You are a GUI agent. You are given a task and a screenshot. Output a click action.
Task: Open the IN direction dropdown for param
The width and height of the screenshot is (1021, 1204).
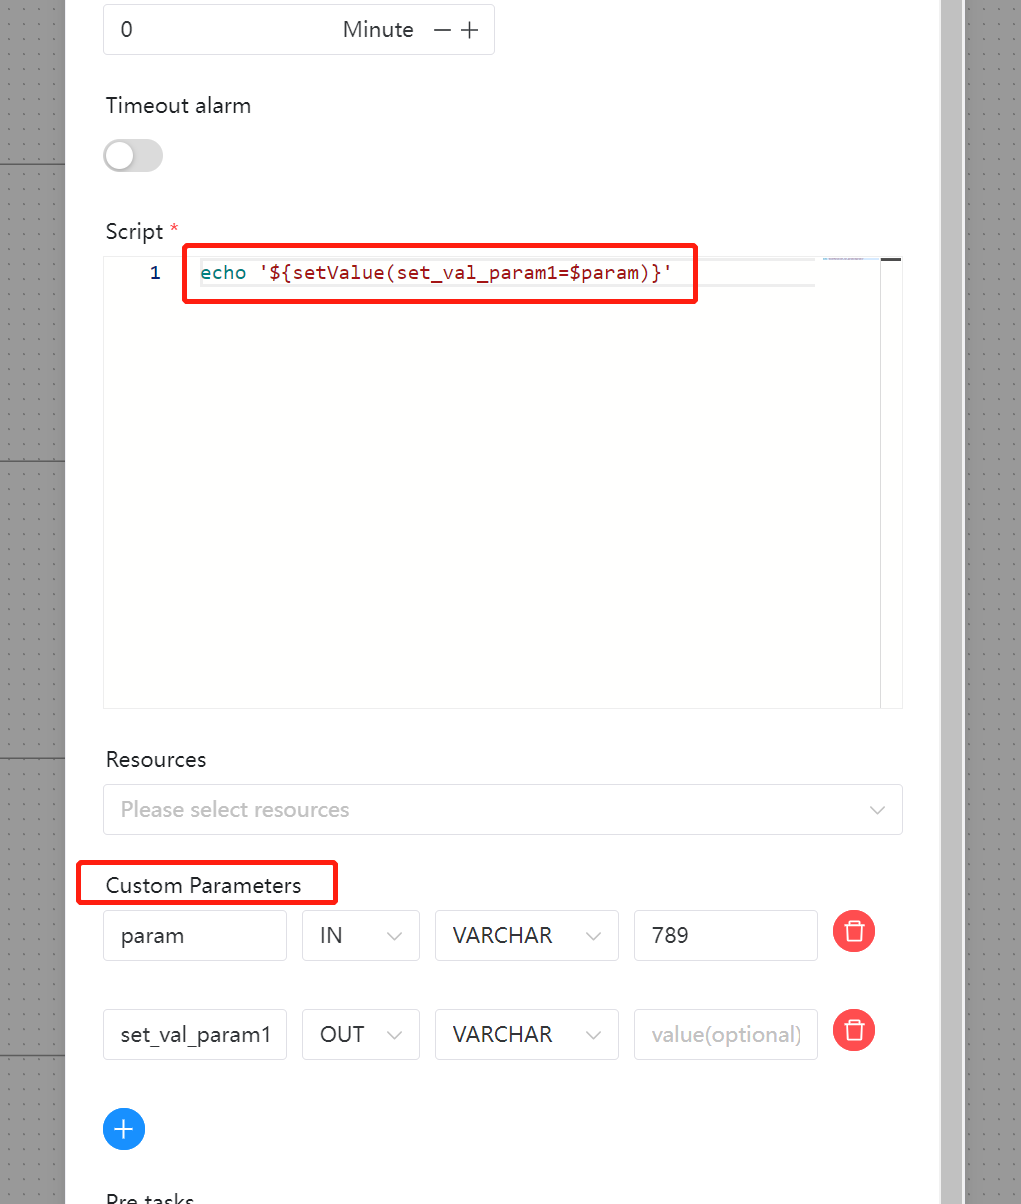(x=360, y=935)
